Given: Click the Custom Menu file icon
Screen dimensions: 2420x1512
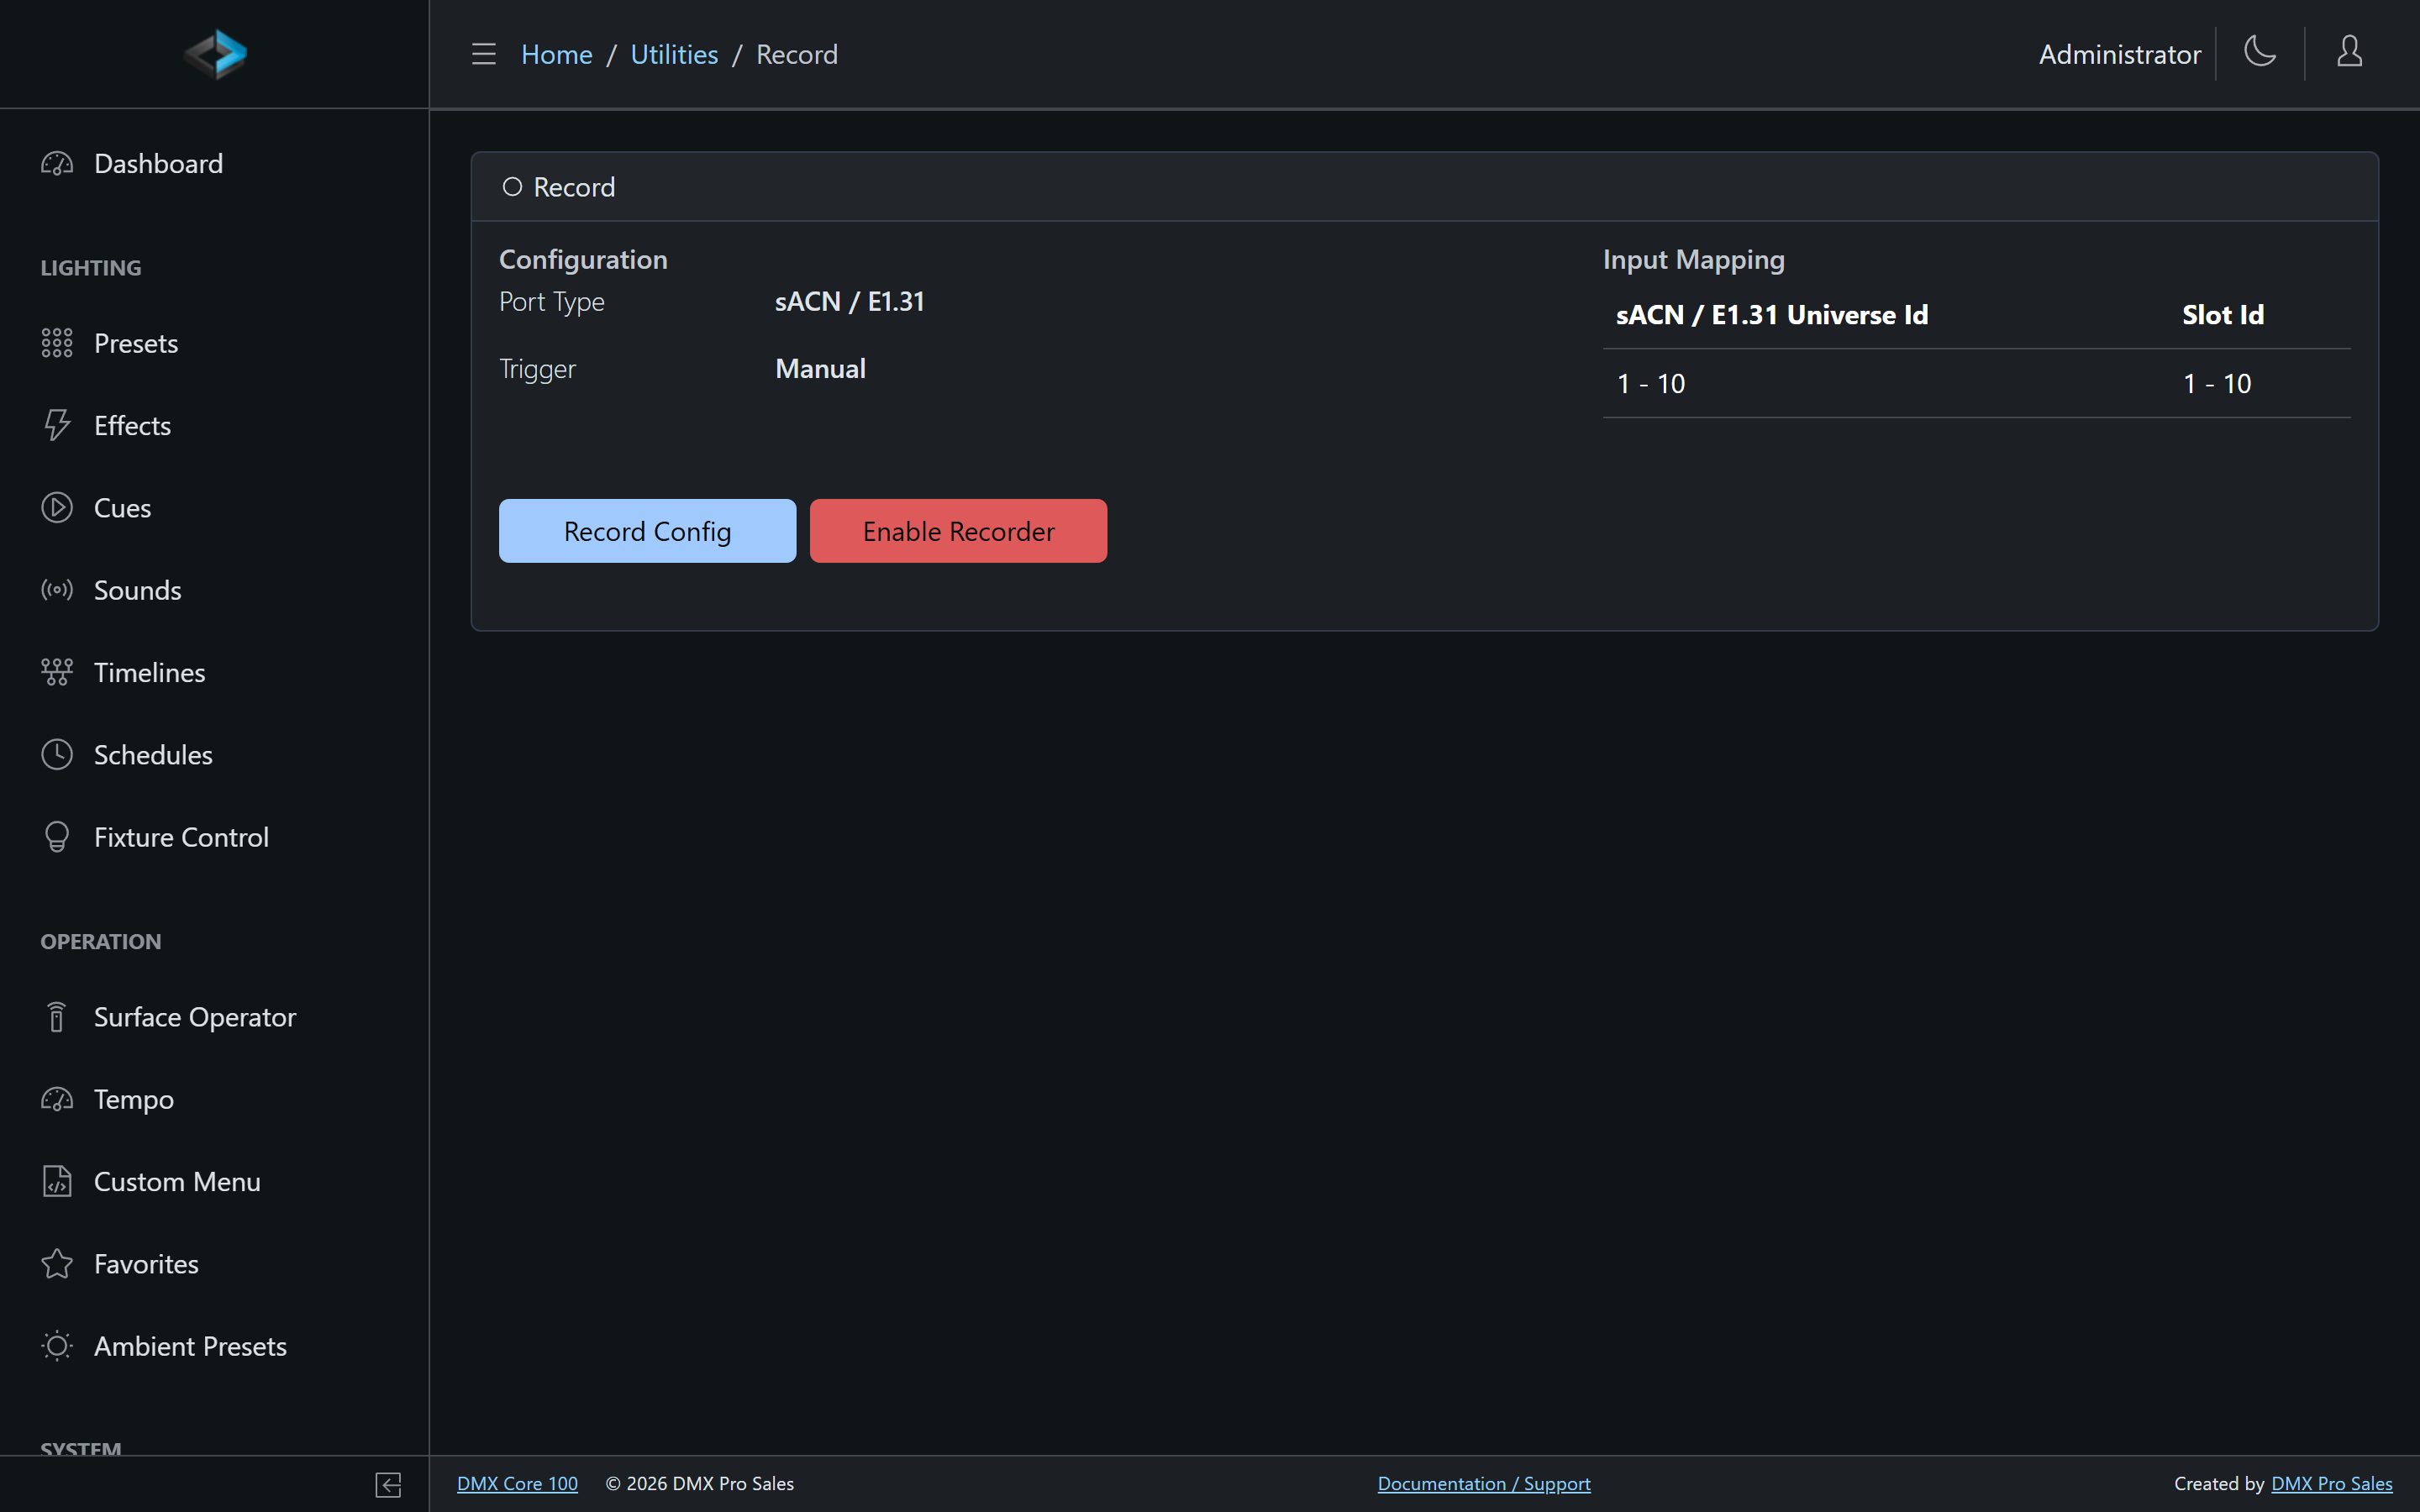Looking at the screenshot, I should [57, 1182].
